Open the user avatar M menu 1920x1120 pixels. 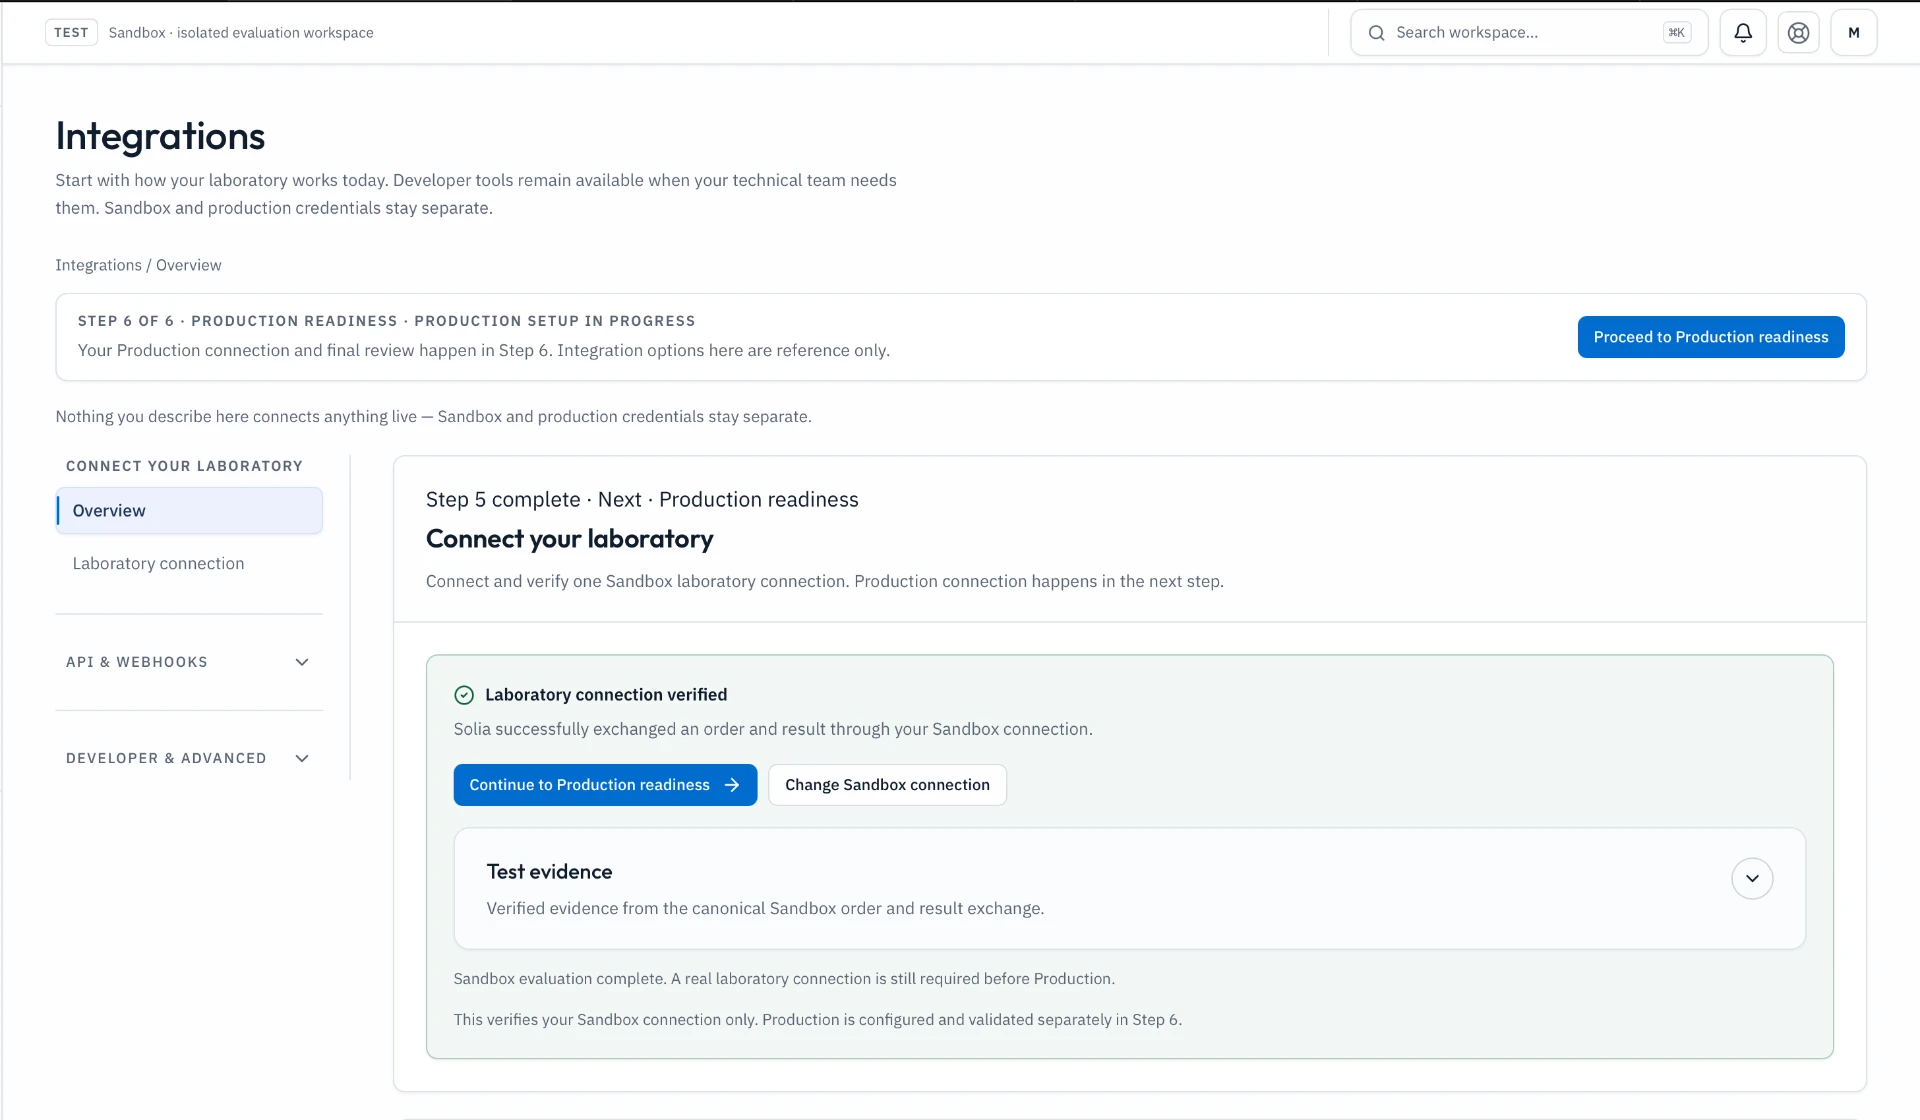tap(1854, 33)
